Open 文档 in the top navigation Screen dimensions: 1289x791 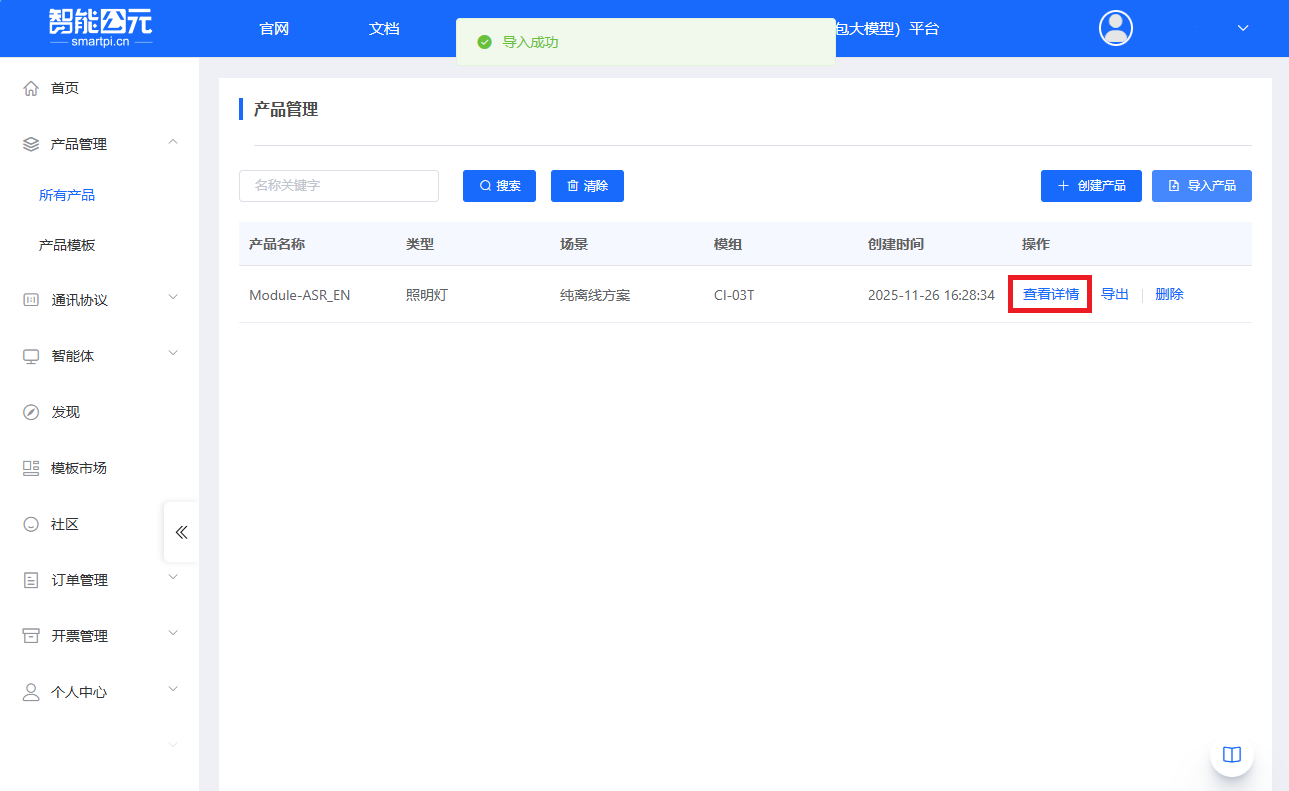(384, 28)
